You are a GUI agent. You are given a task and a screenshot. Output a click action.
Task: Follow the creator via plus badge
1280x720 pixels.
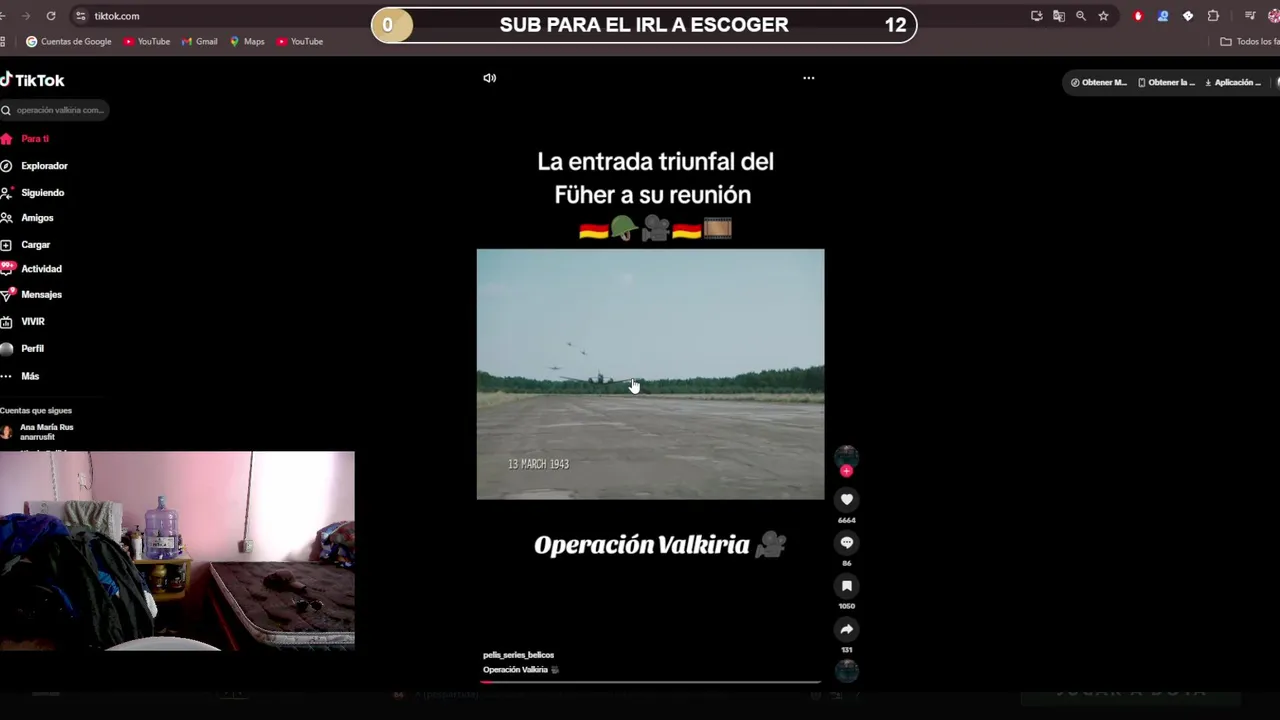click(846, 471)
